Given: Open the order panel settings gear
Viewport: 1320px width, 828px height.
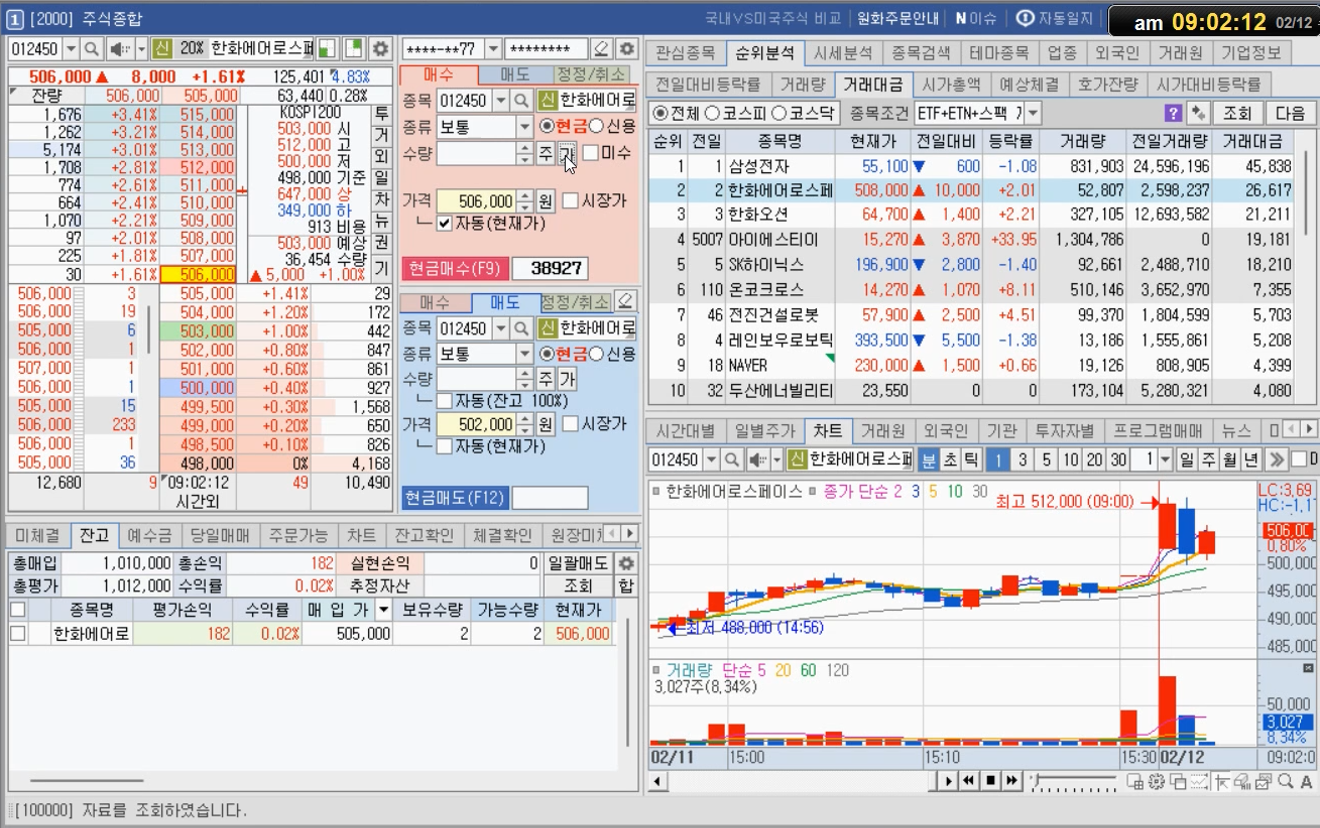Looking at the screenshot, I should (x=626, y=48).
